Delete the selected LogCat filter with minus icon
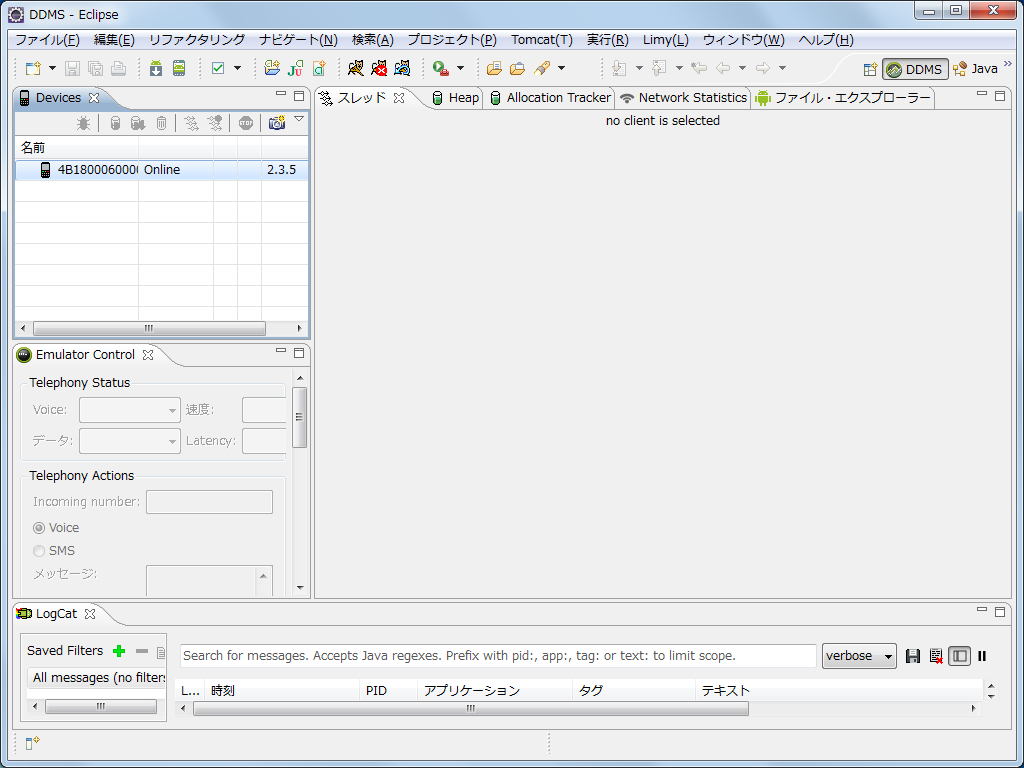 pyautogui.click(x=142, y=650)
